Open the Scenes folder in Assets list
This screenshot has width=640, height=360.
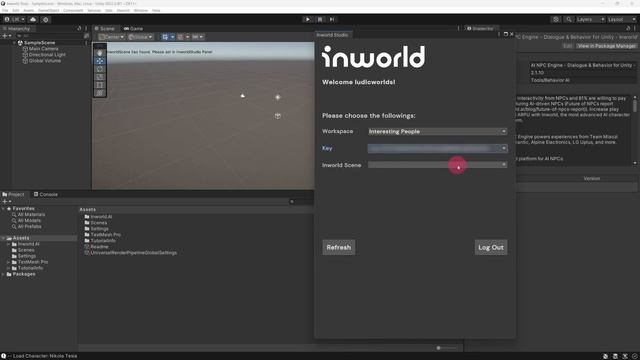click(x=96, y=223)
